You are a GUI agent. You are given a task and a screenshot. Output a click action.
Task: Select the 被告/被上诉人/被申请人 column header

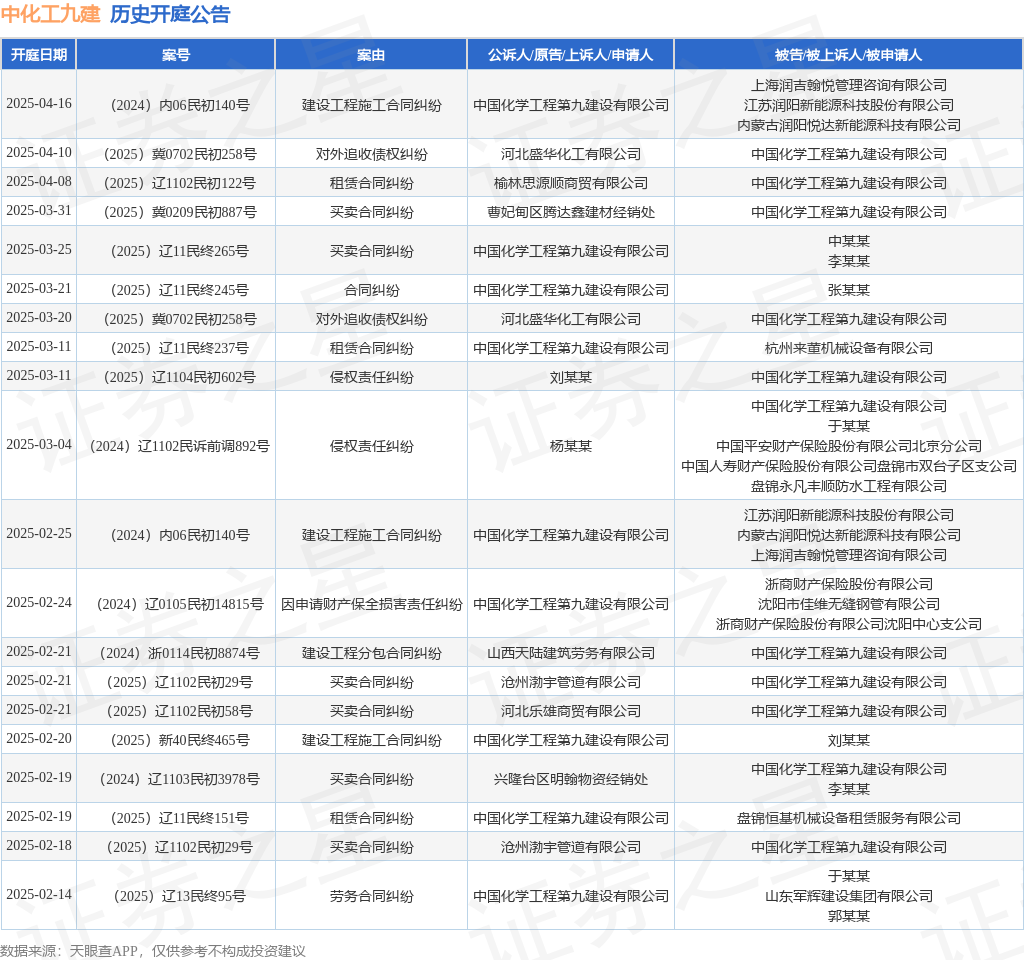[x=848, y=55]
